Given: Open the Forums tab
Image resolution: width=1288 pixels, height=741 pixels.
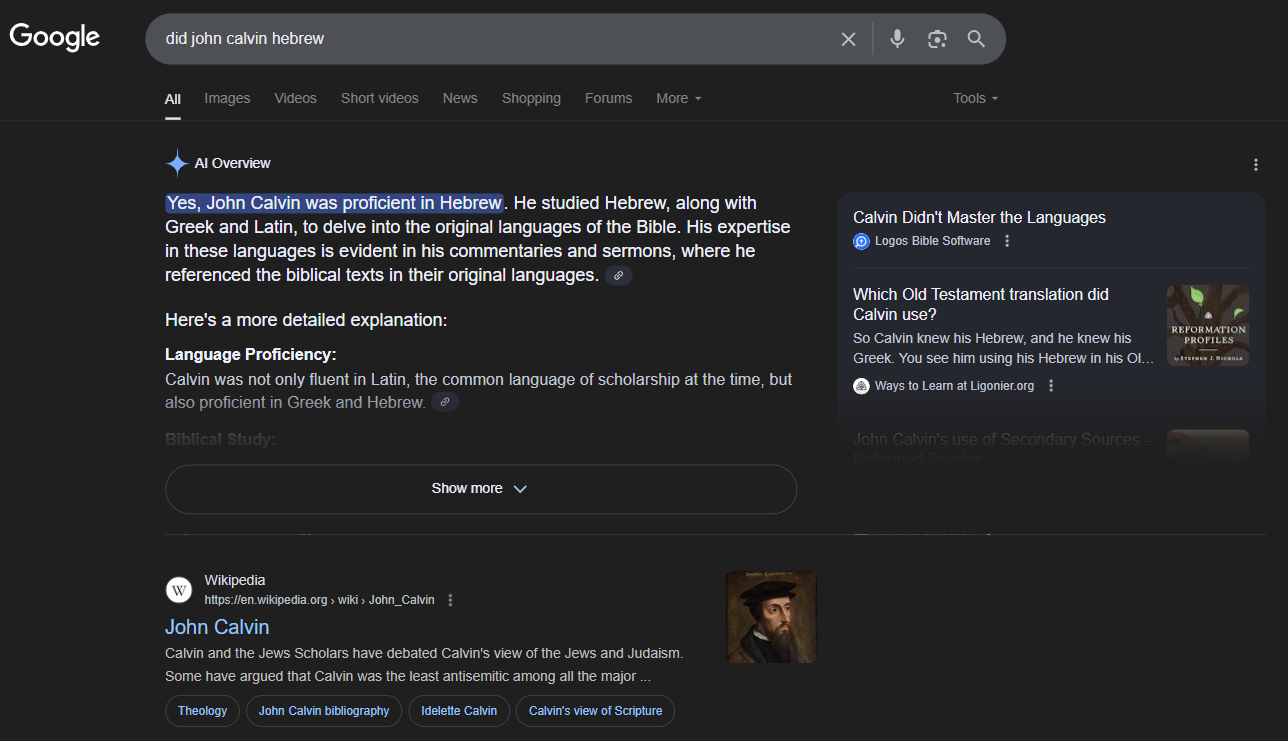Looking at the screenshot, I should (x=608, y=98).
